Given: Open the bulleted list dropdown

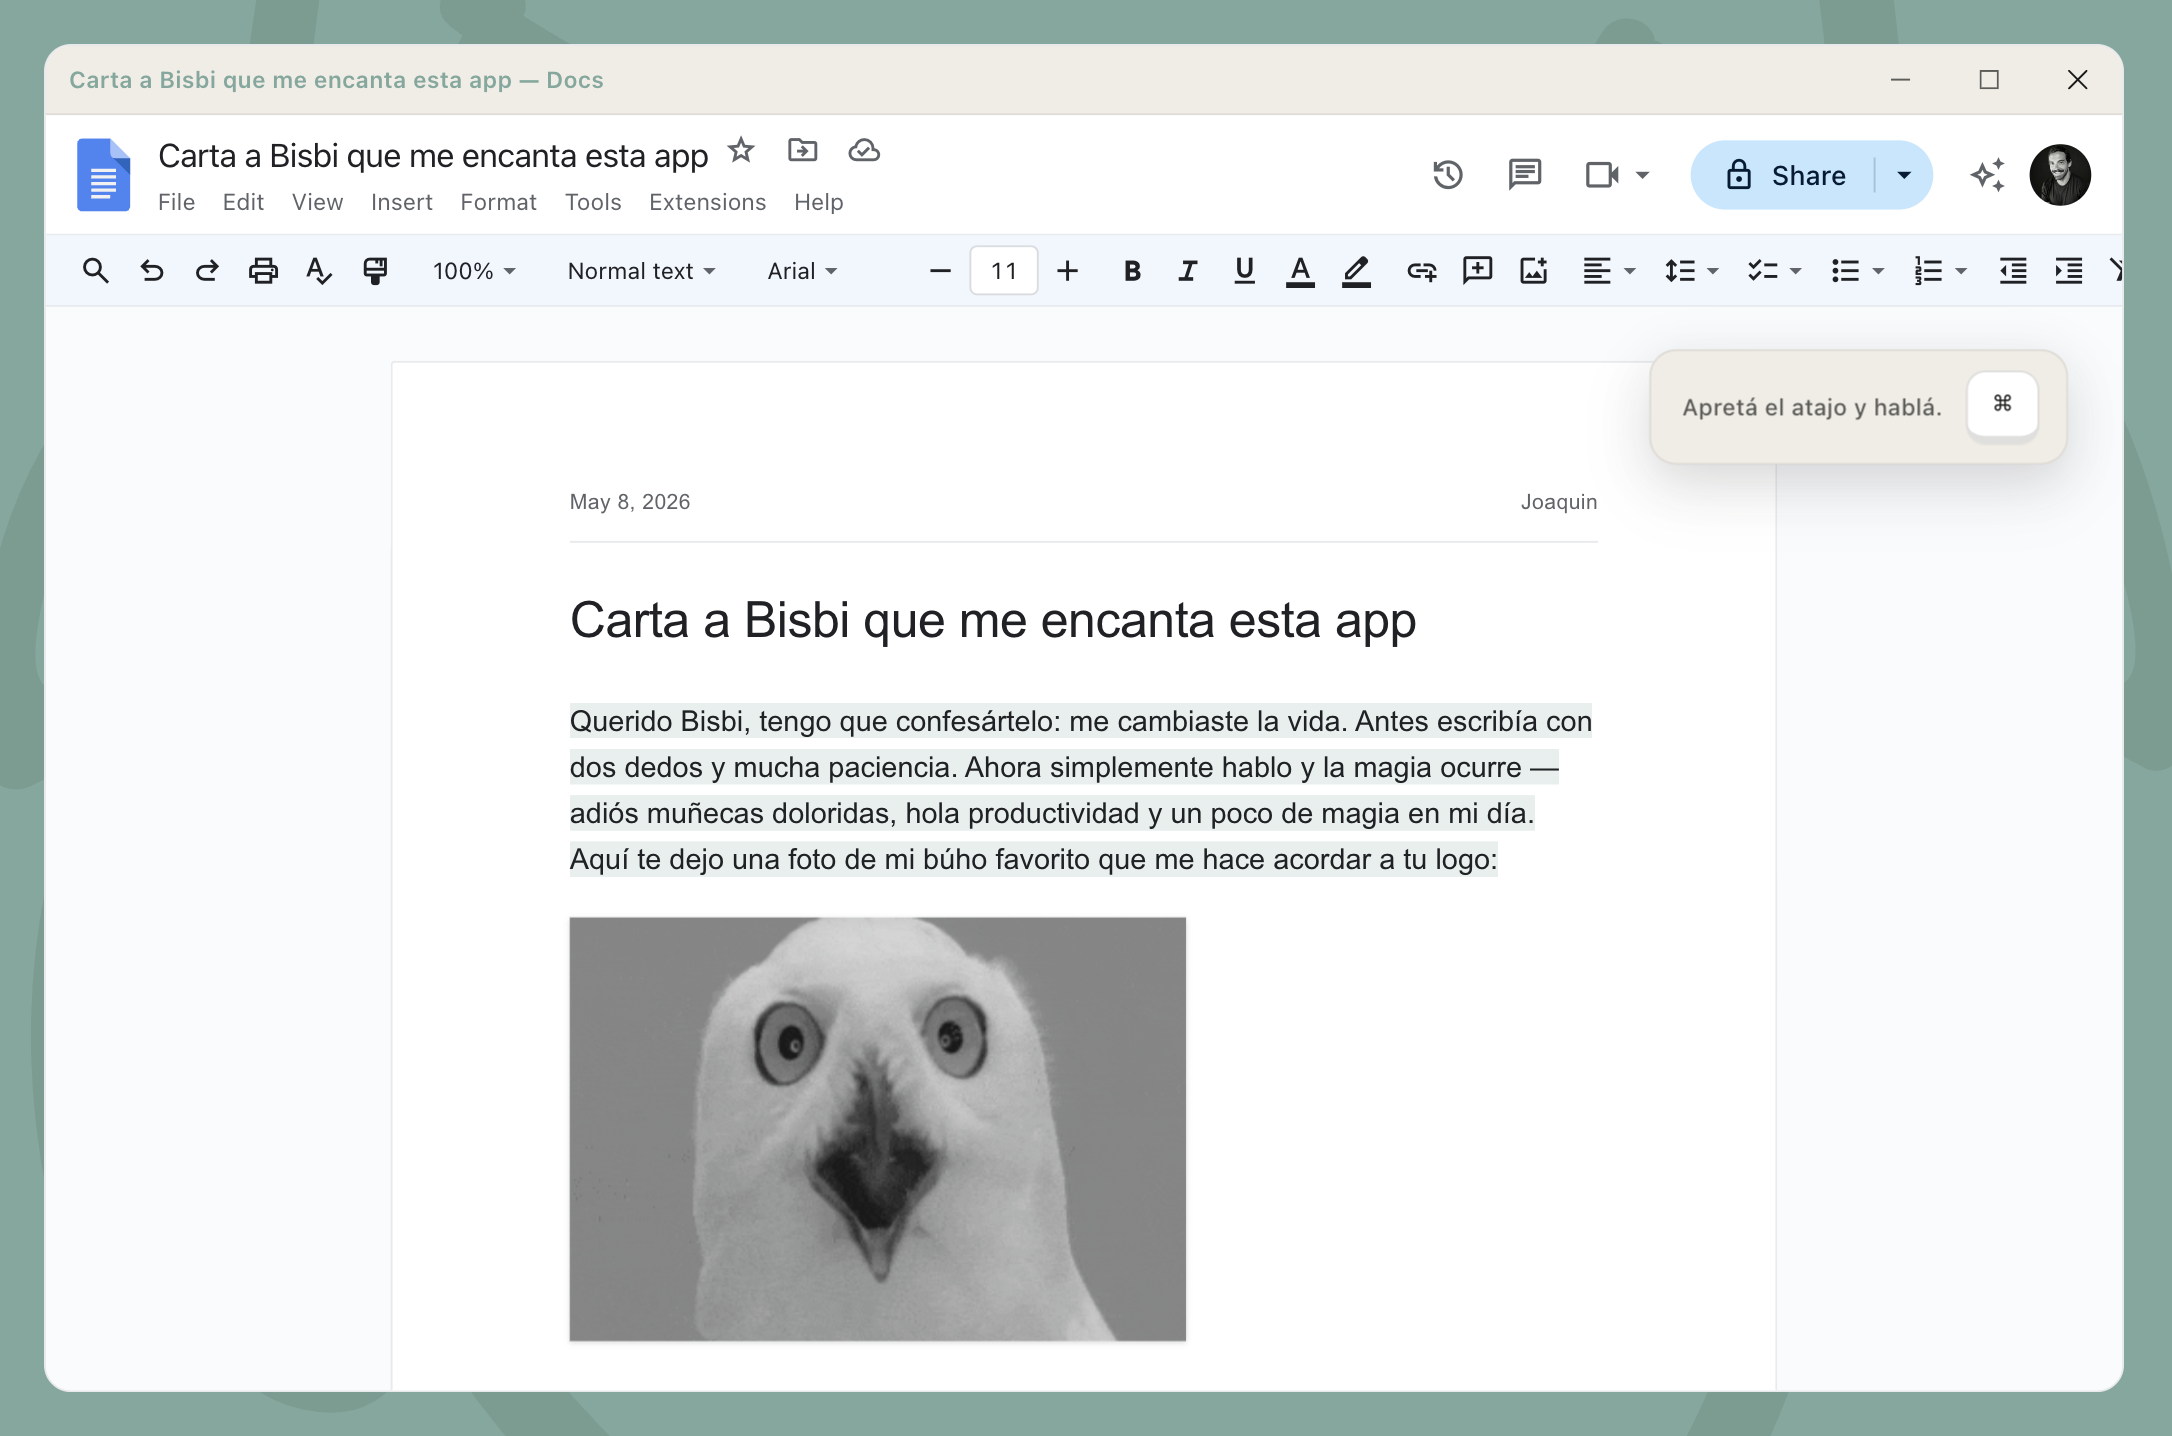Looking at the screenshot, I should pos(1857,271).
